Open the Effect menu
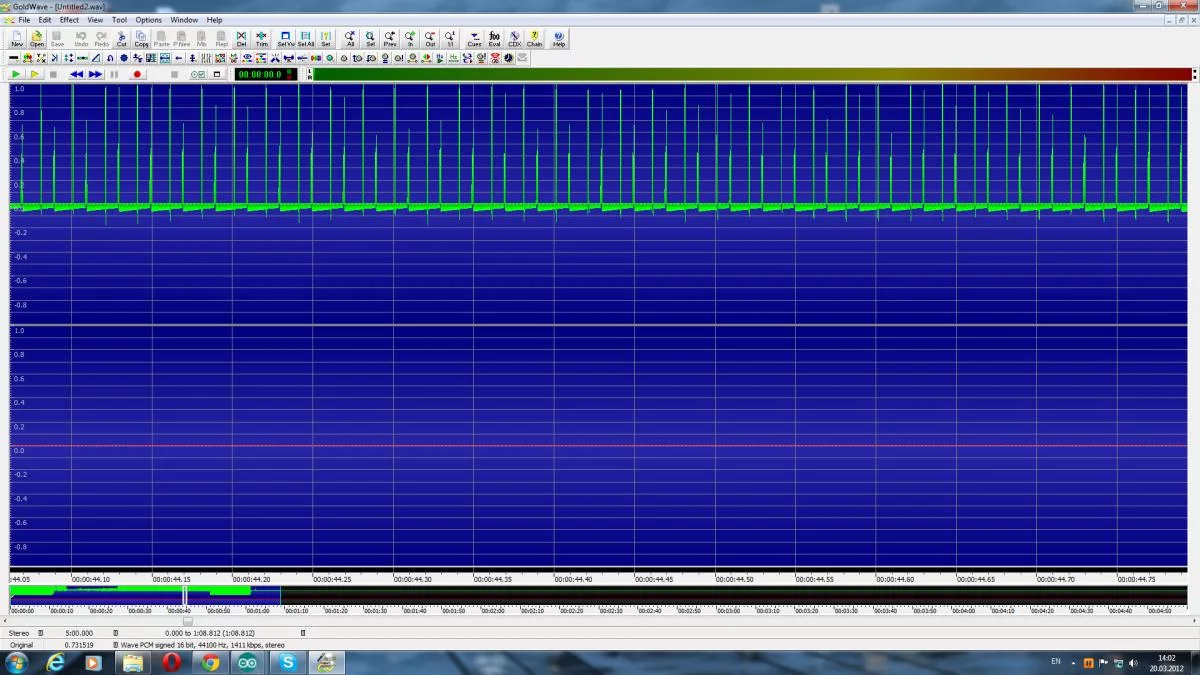This screenshot has height=675, width=1200. (69, 20)
